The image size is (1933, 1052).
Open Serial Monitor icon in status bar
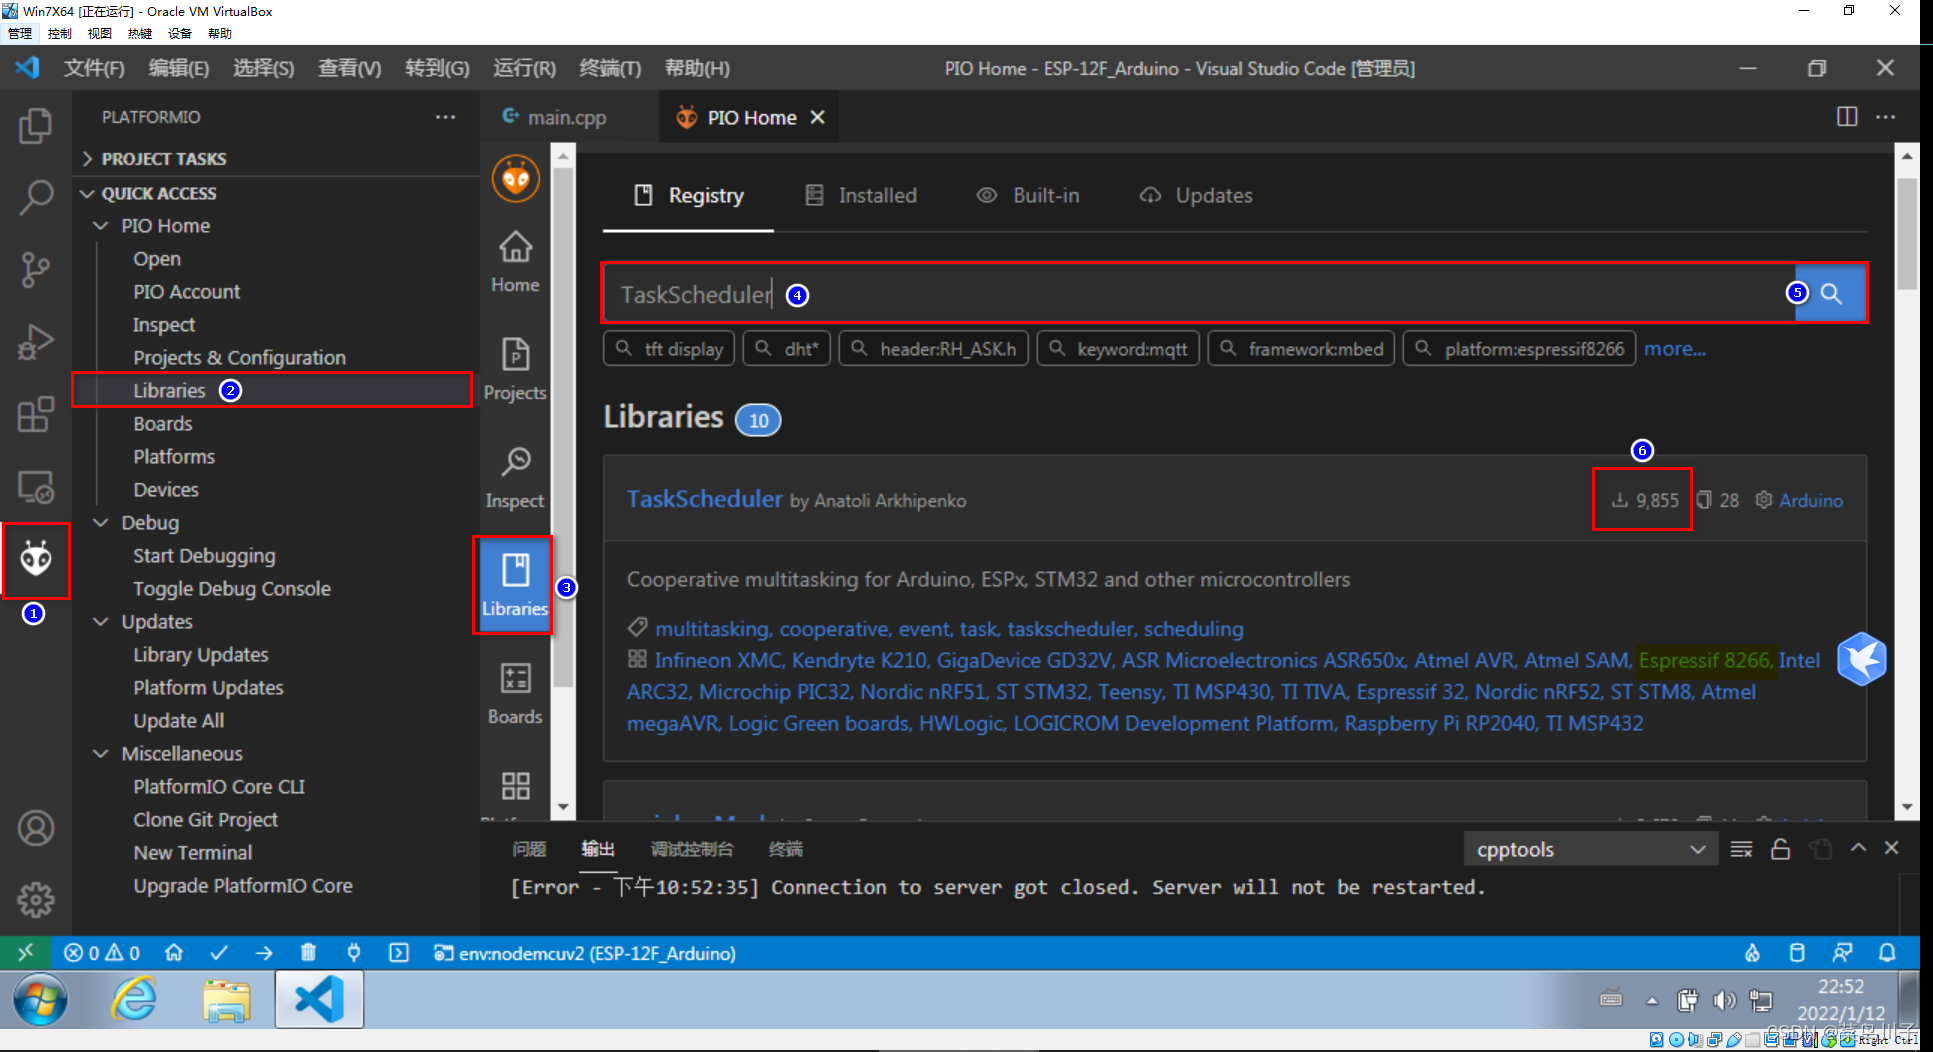click(354, 952)
